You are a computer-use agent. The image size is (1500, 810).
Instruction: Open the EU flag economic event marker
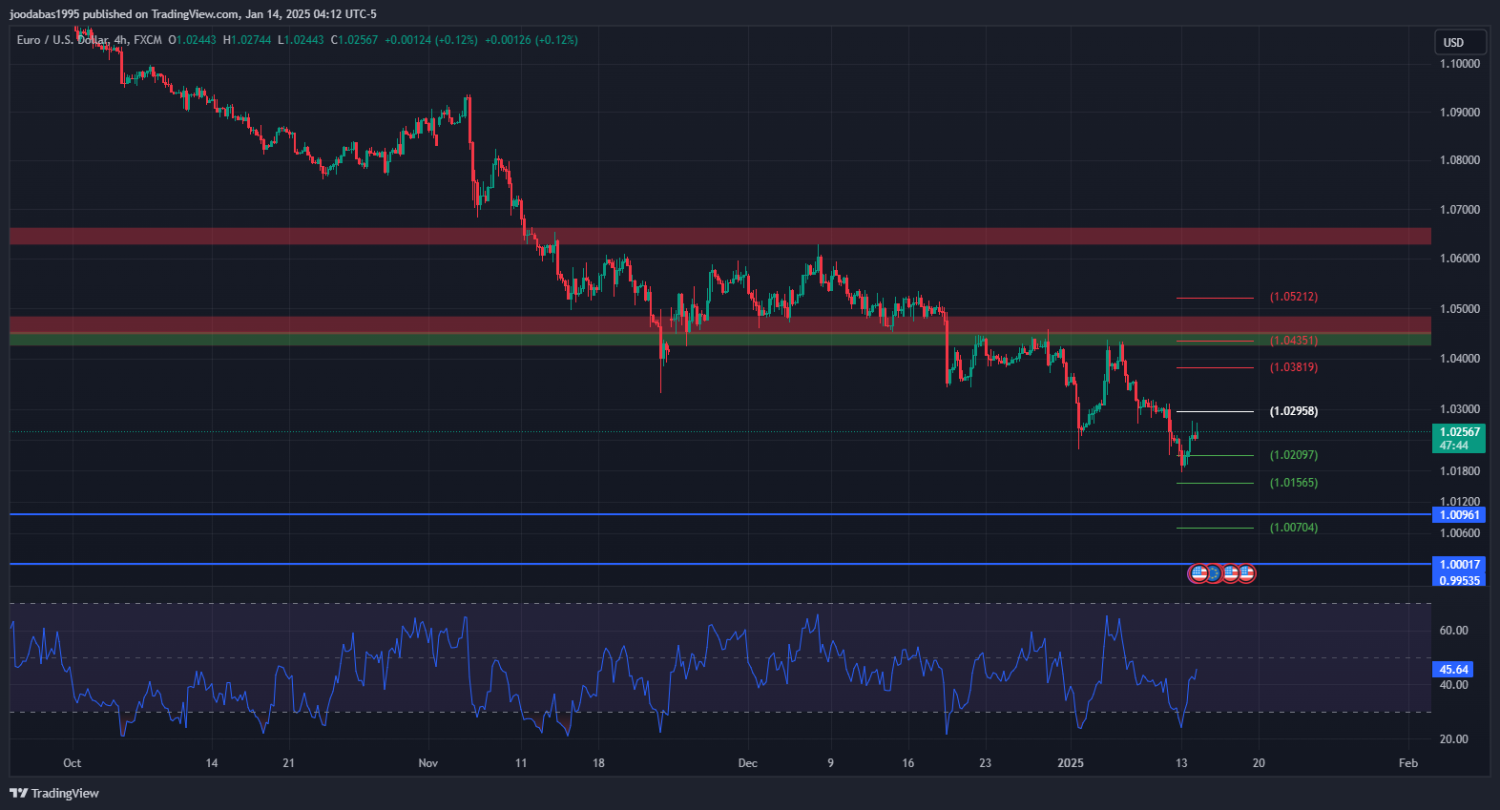tap(1214, 574)
